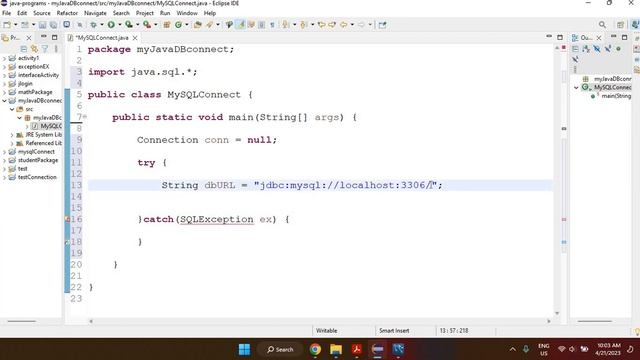Click the New file wizard icon

pyautogui.click(x=7, y=25)
